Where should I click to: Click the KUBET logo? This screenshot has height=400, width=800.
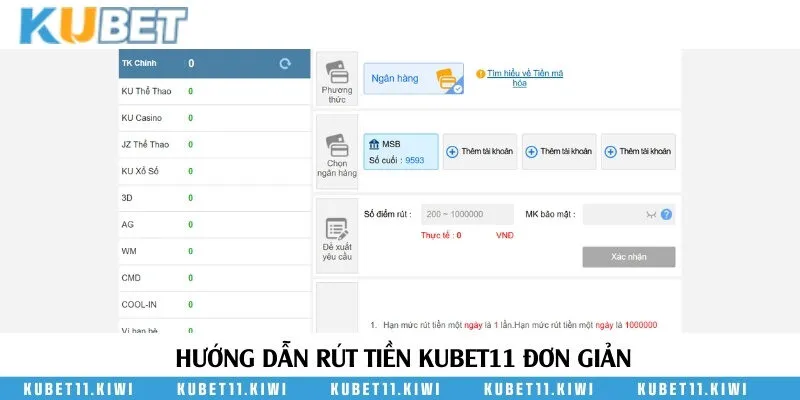(96, 25)
